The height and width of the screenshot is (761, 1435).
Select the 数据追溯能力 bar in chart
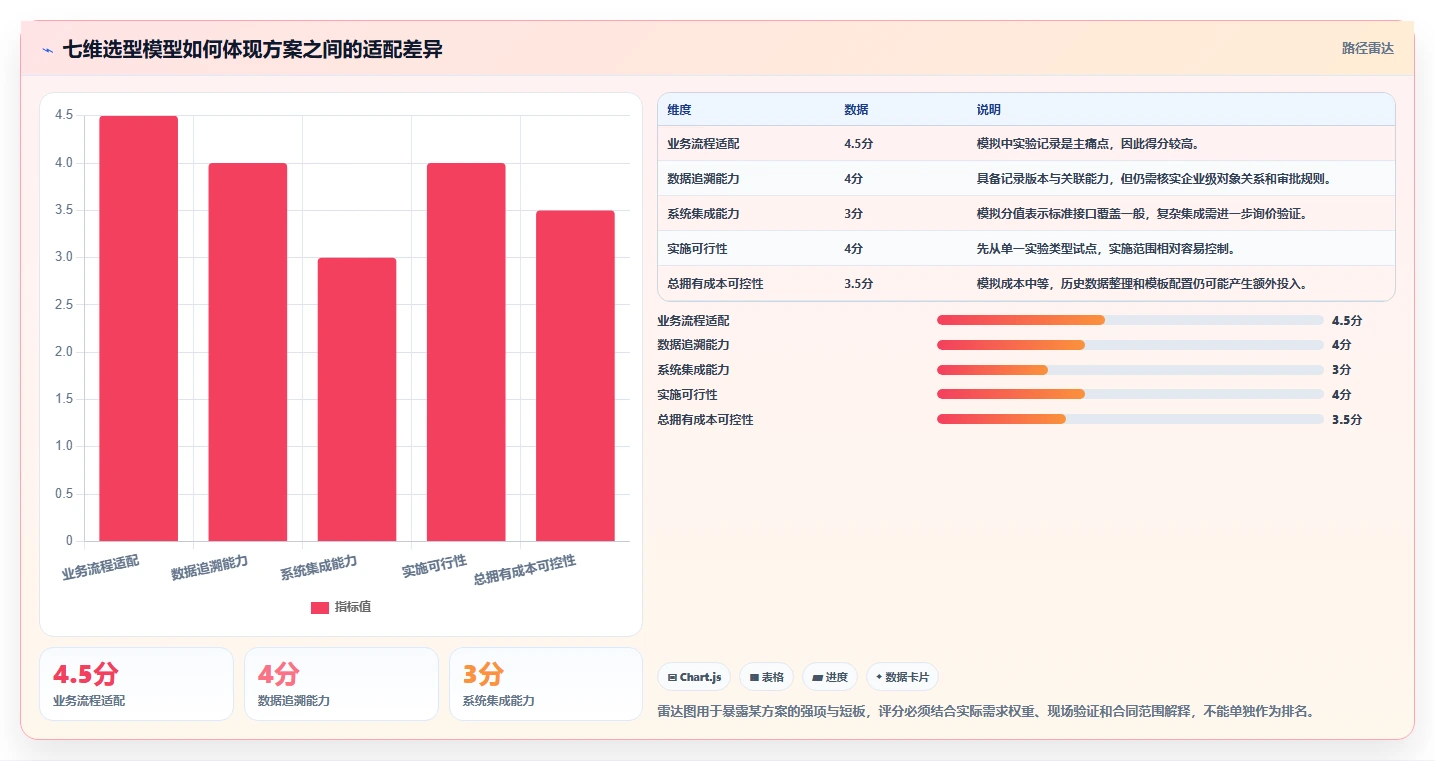coord(247,352)
